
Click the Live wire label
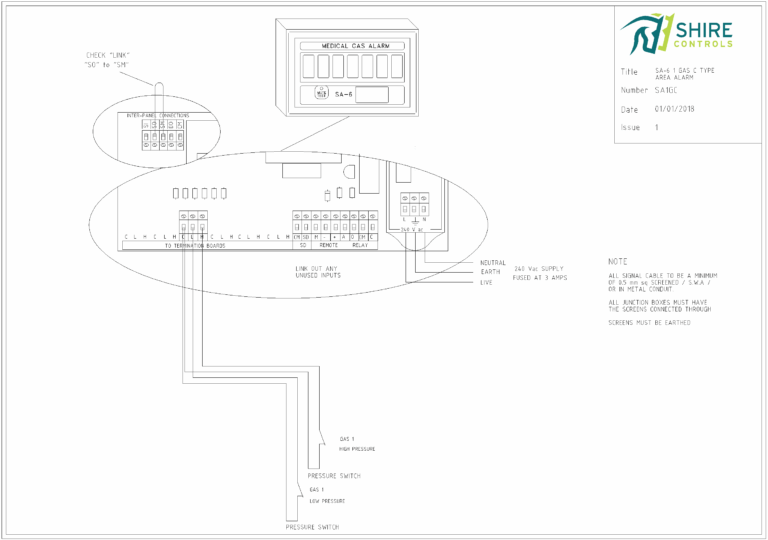click(486, 282)
